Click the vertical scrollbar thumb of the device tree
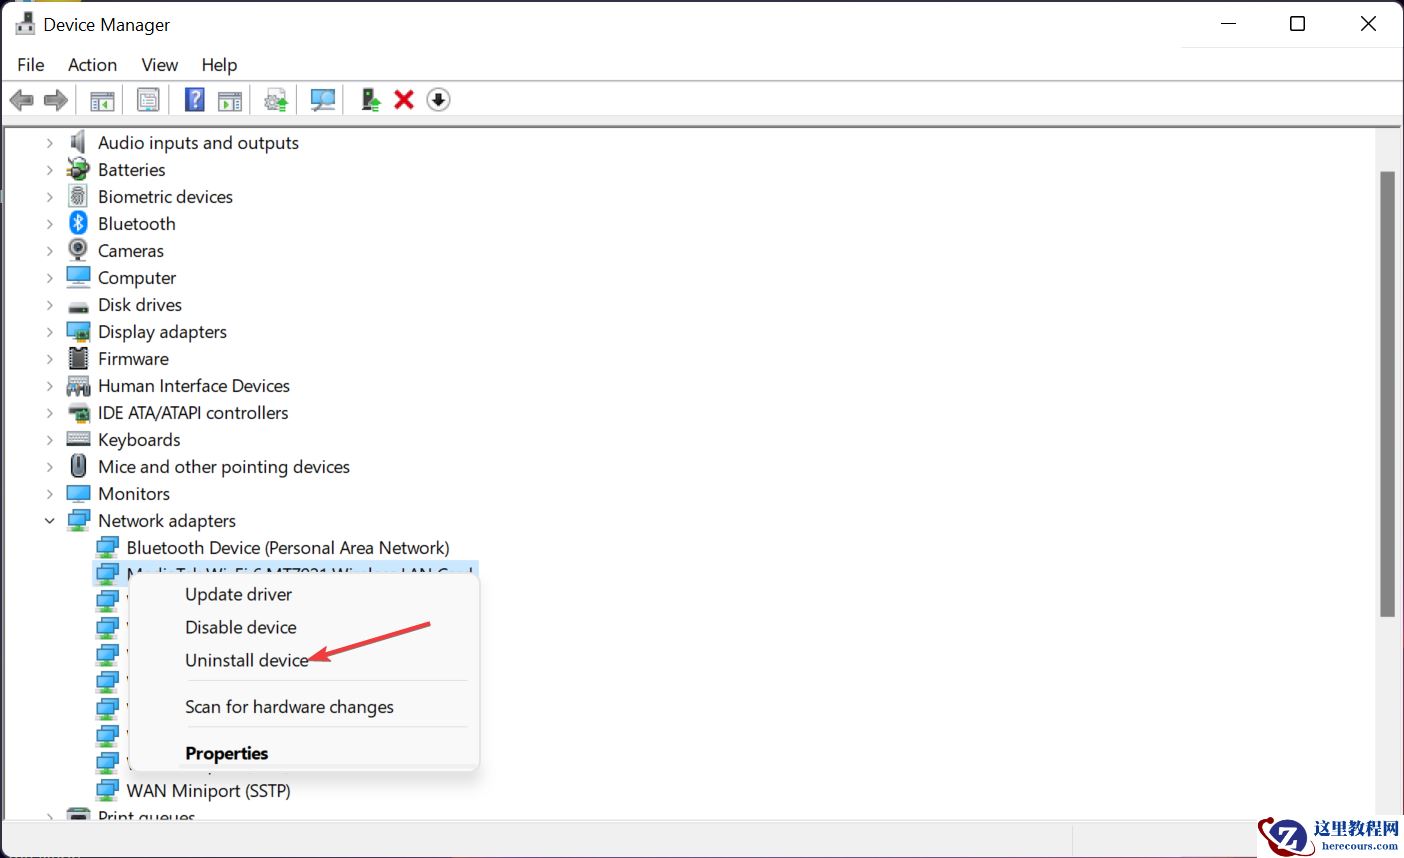1404x858 pixels. click(1387, 394)
